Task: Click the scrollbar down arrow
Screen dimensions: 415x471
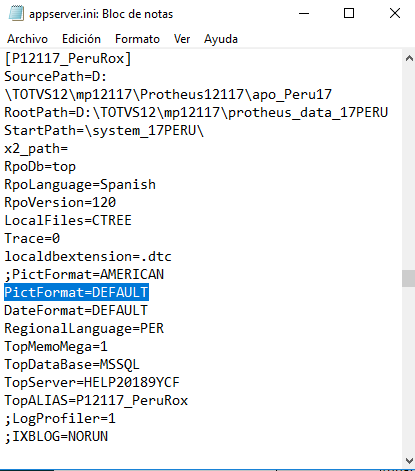Action: (409, 461)
